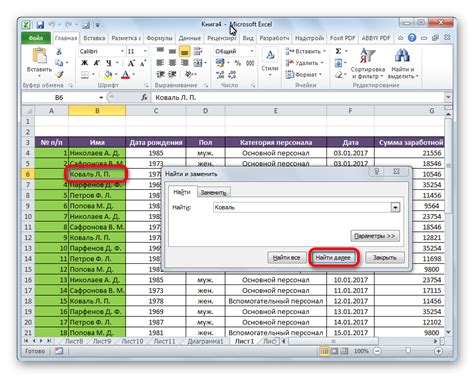Open the Общий number format dropdown

click(x=252, y=51)
